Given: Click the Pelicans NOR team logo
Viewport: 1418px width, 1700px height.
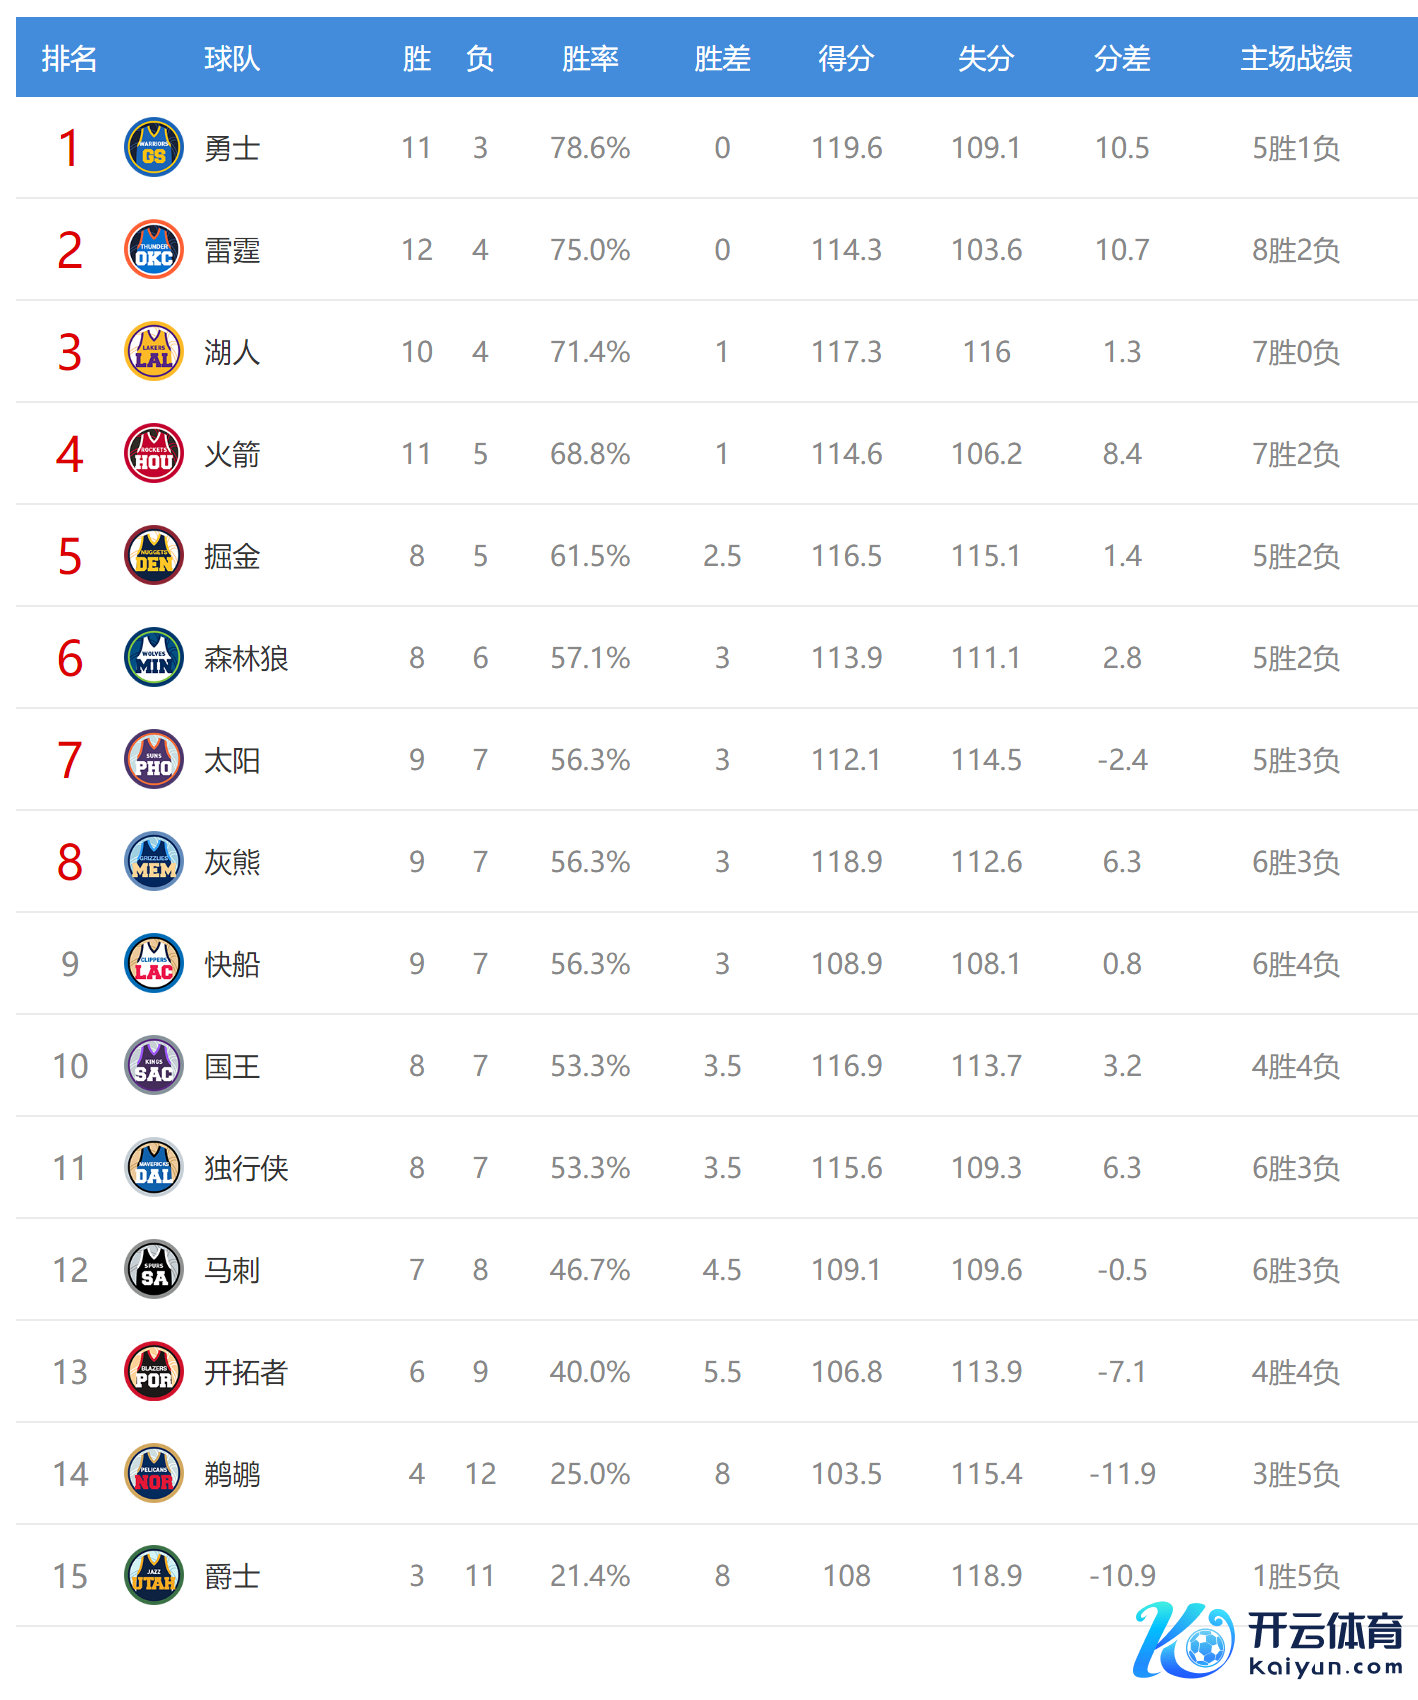Looking at the screenshot, I should tap(154, 1473).
